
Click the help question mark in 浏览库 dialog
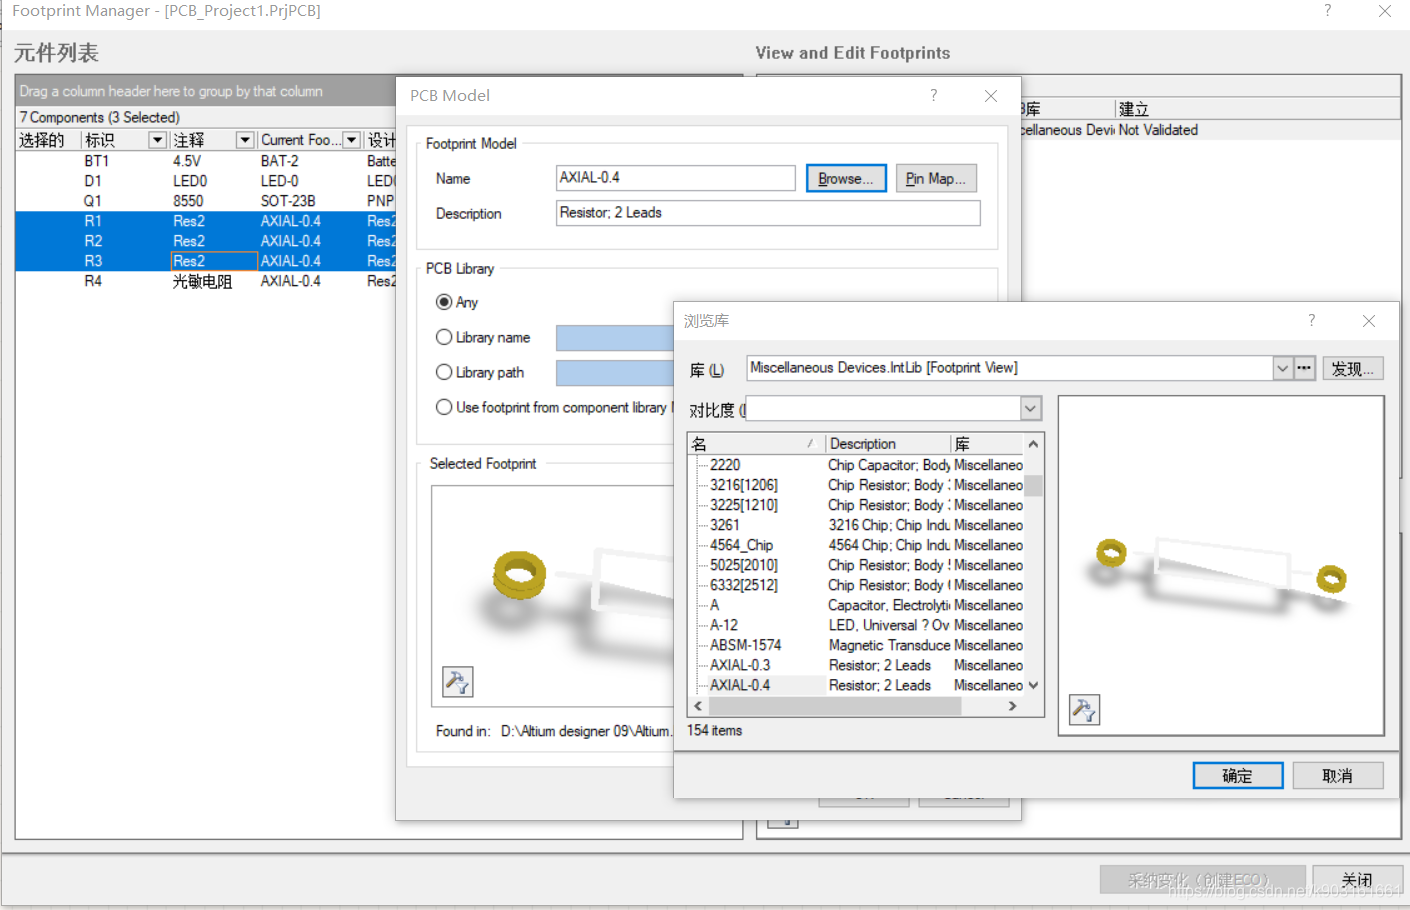(1311, 320)
